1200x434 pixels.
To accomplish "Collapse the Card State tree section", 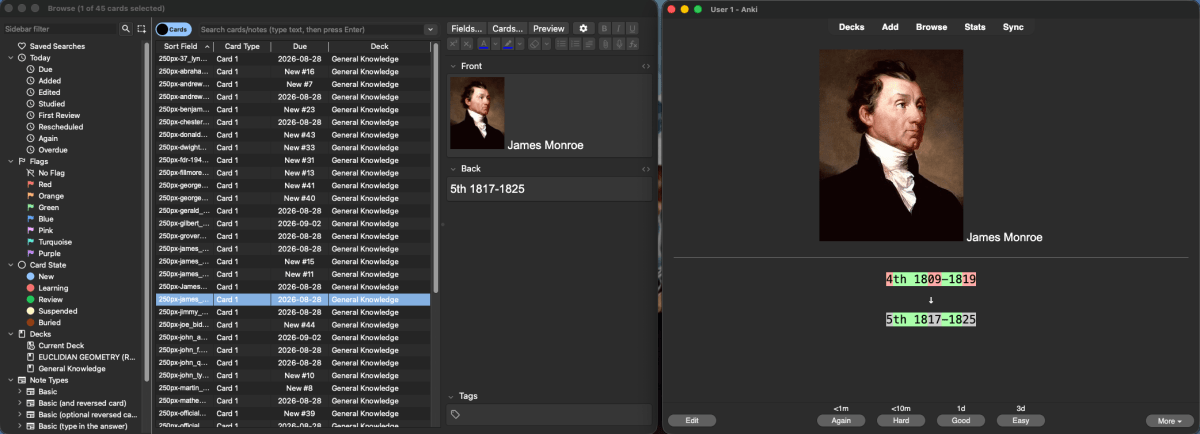I will point(10,265).
